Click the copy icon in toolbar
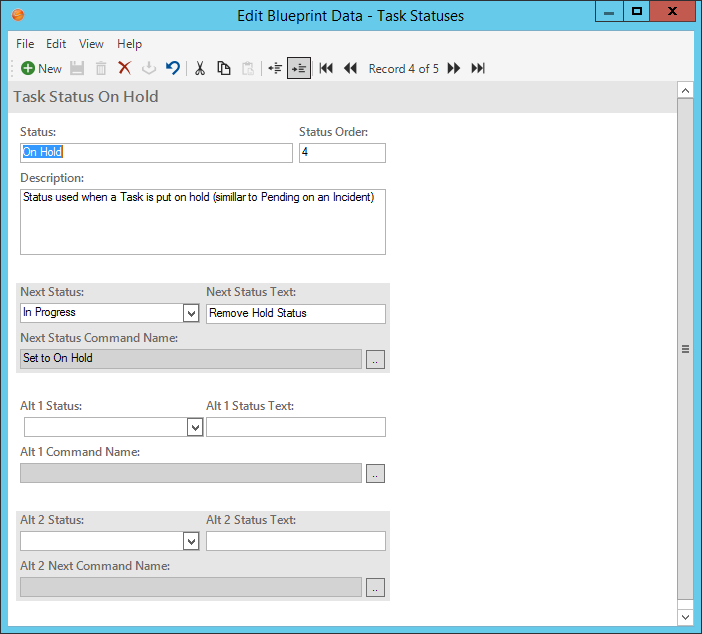 (x=224, y=69)
